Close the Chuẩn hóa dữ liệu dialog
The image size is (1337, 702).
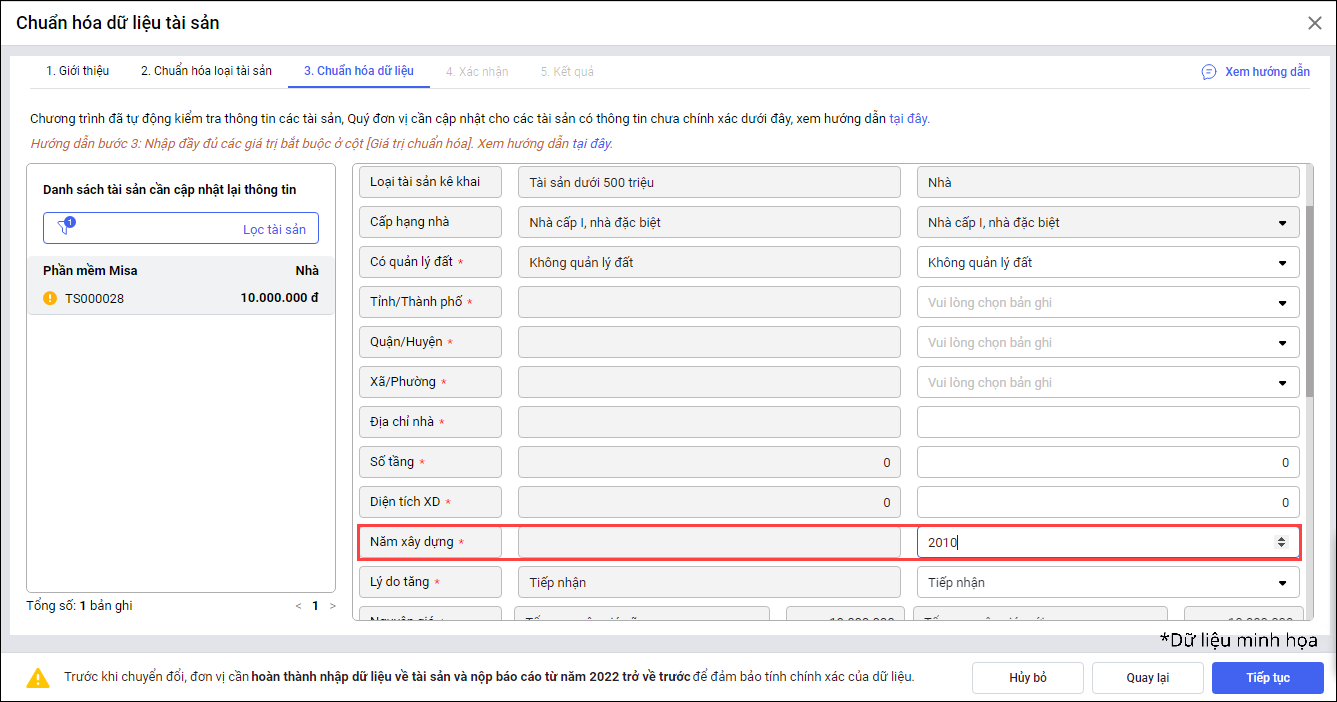1315,23
